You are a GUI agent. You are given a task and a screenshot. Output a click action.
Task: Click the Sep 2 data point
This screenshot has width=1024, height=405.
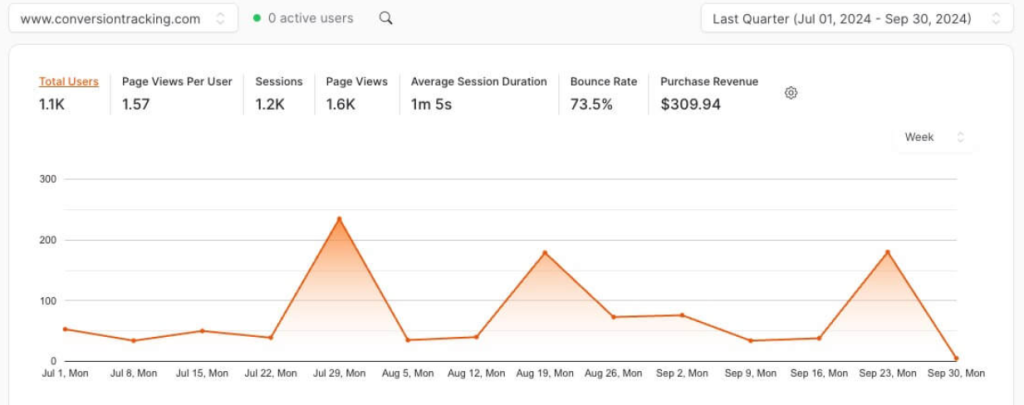682,315
